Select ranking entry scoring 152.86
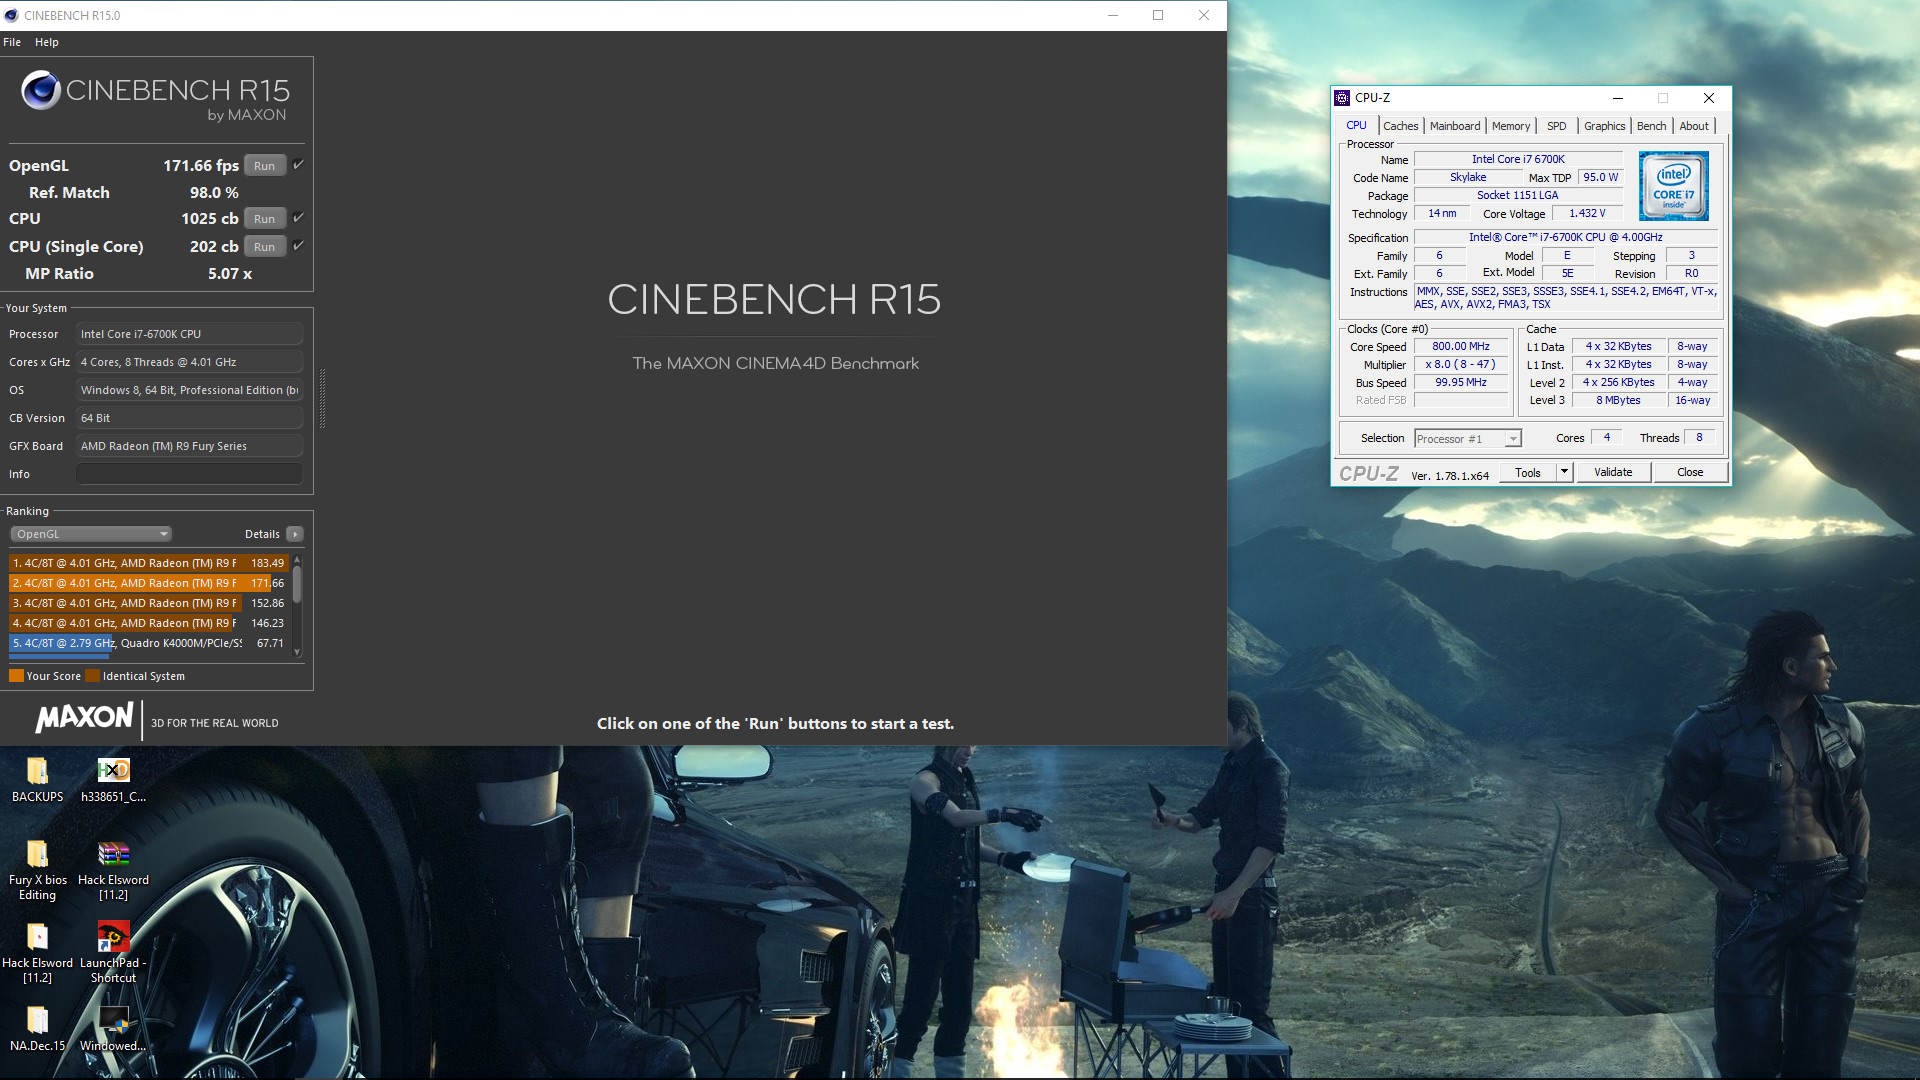The width and height of the screenshot is (1920, 1080). pos(149,603)
